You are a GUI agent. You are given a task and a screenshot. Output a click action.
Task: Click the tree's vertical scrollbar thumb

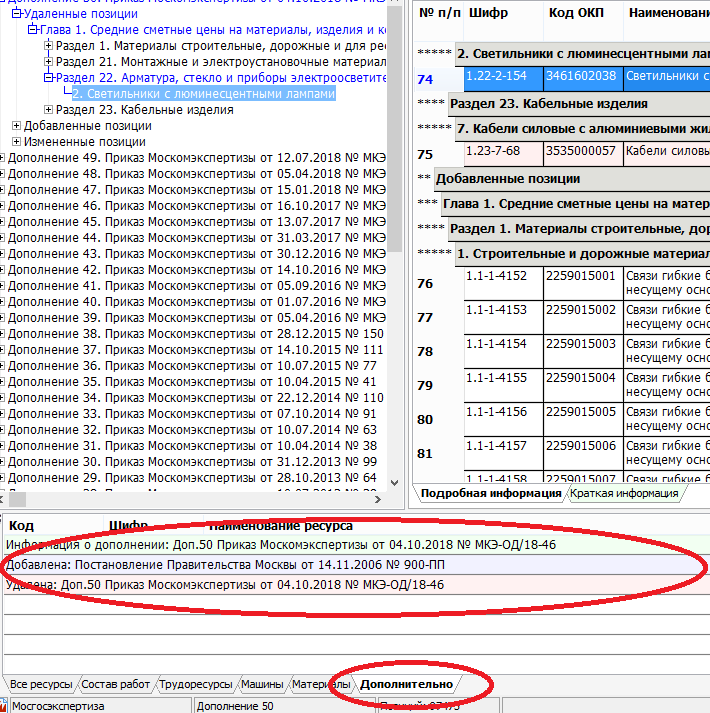coord(395,128)
